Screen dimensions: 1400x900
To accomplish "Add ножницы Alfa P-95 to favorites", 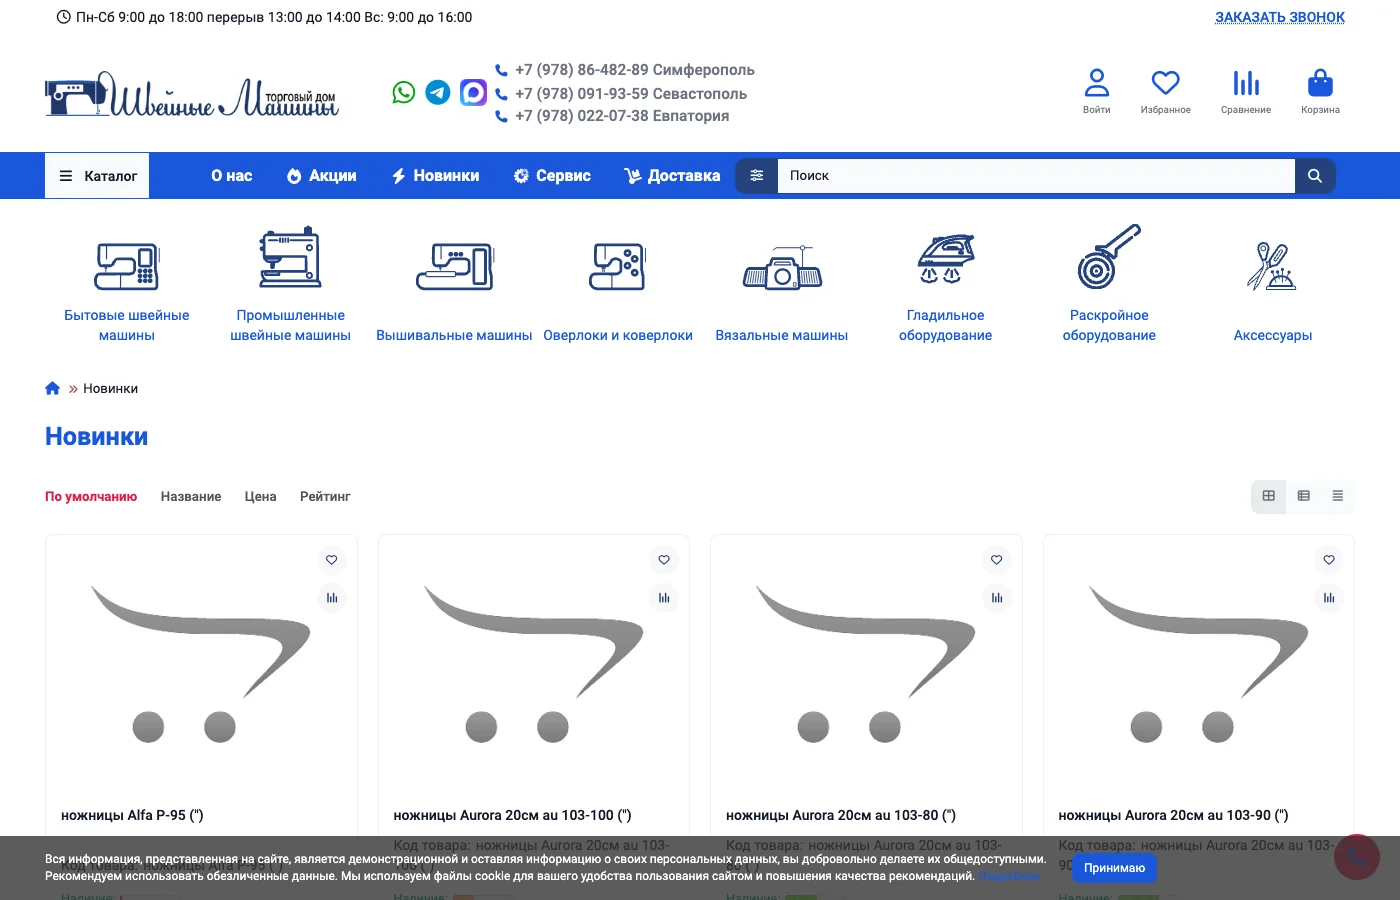I will [331, 560].
